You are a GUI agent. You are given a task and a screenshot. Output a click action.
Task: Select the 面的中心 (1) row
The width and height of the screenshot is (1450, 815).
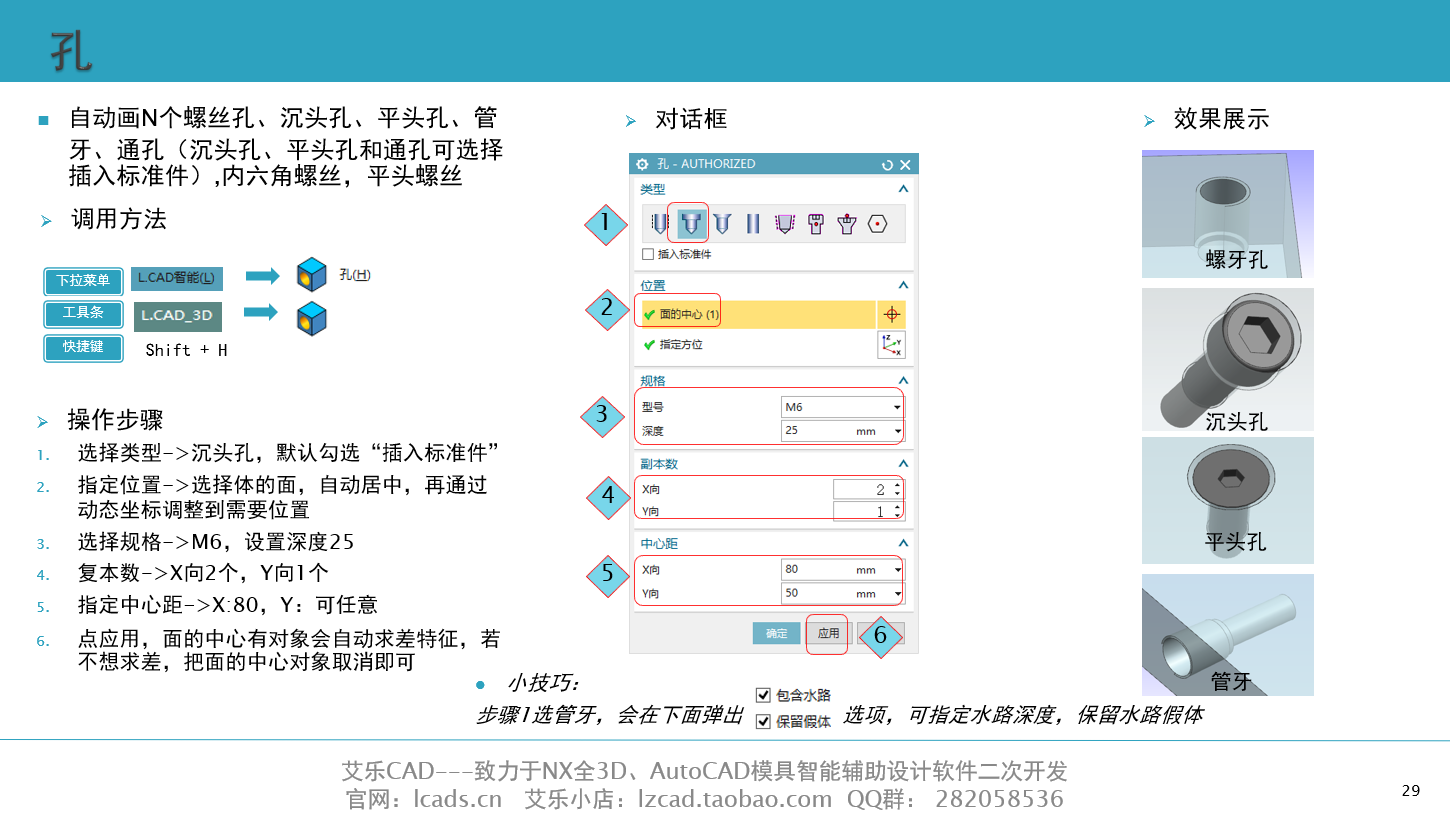[758, 314]
